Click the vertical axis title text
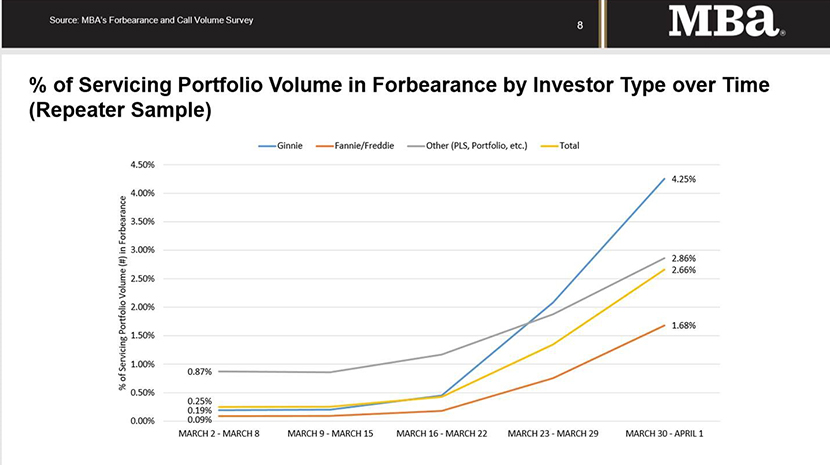830x465 pixels. coord(122,292)
